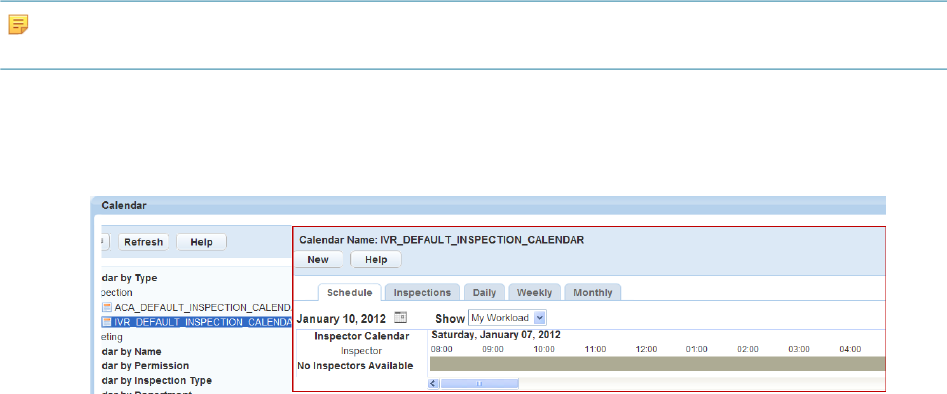Screen dimensions: 947x394
Task: Switch to the Inspections tab
Action: (x=422, y=292)
